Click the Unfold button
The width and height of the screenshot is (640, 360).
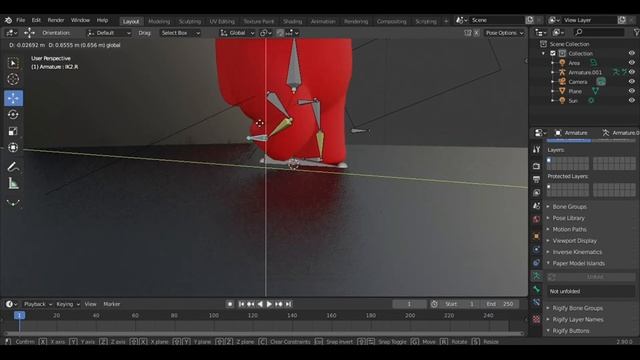[x=591, y=277]
